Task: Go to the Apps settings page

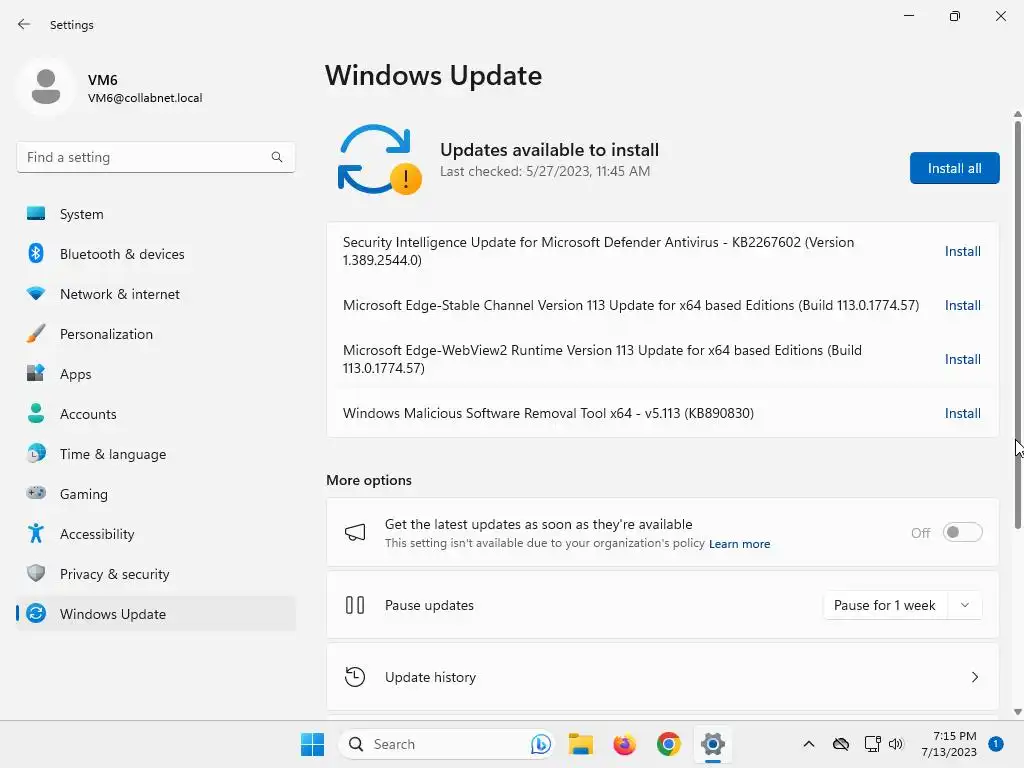Action: tap(155, 374)
